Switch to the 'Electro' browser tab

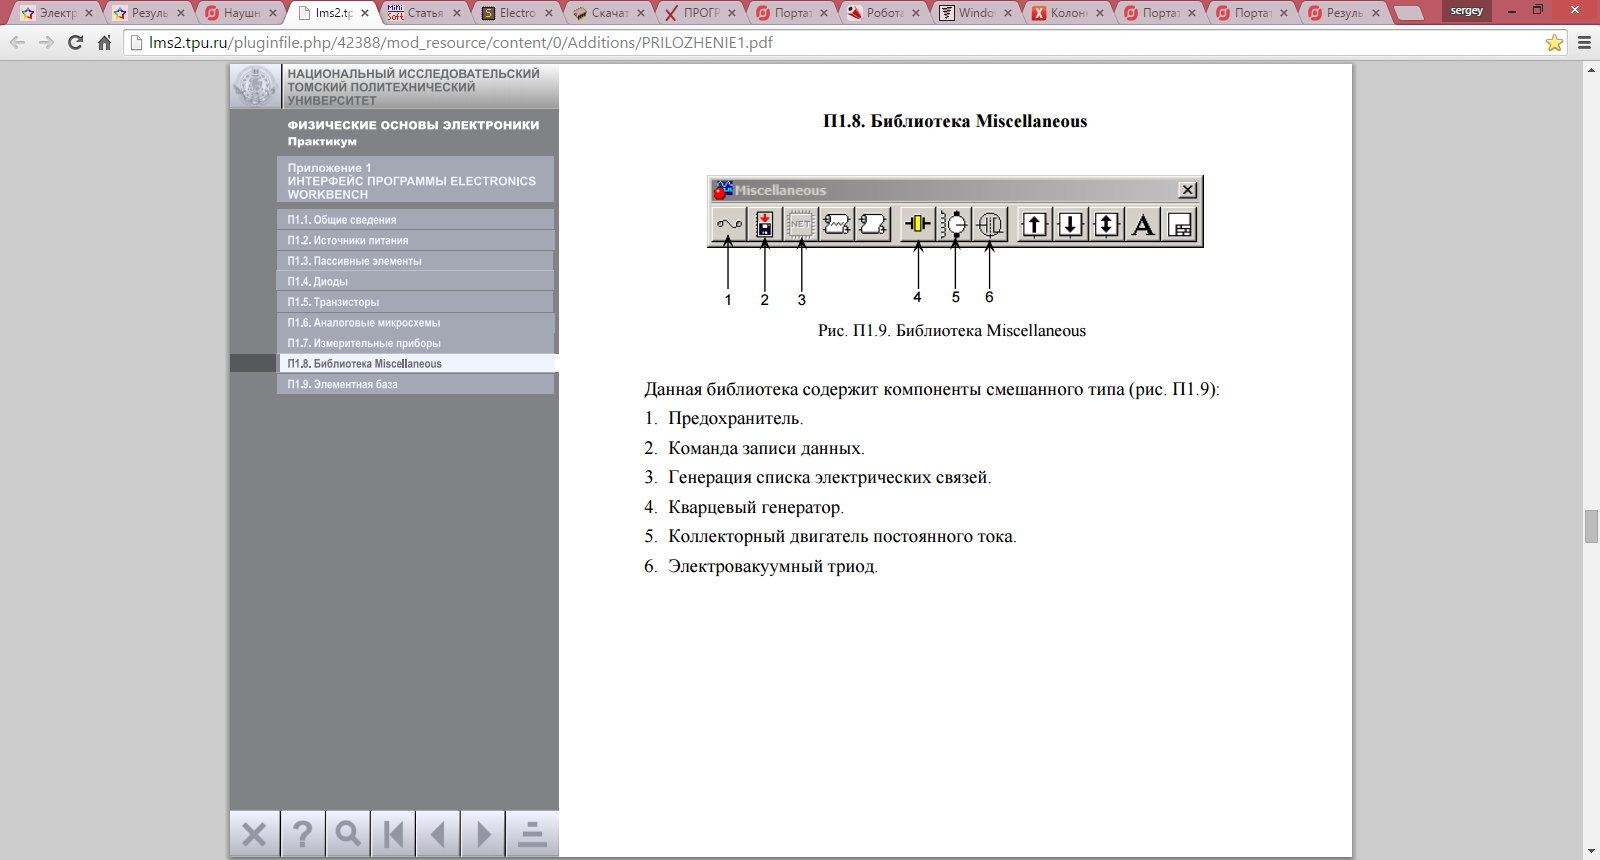(517, 13)
